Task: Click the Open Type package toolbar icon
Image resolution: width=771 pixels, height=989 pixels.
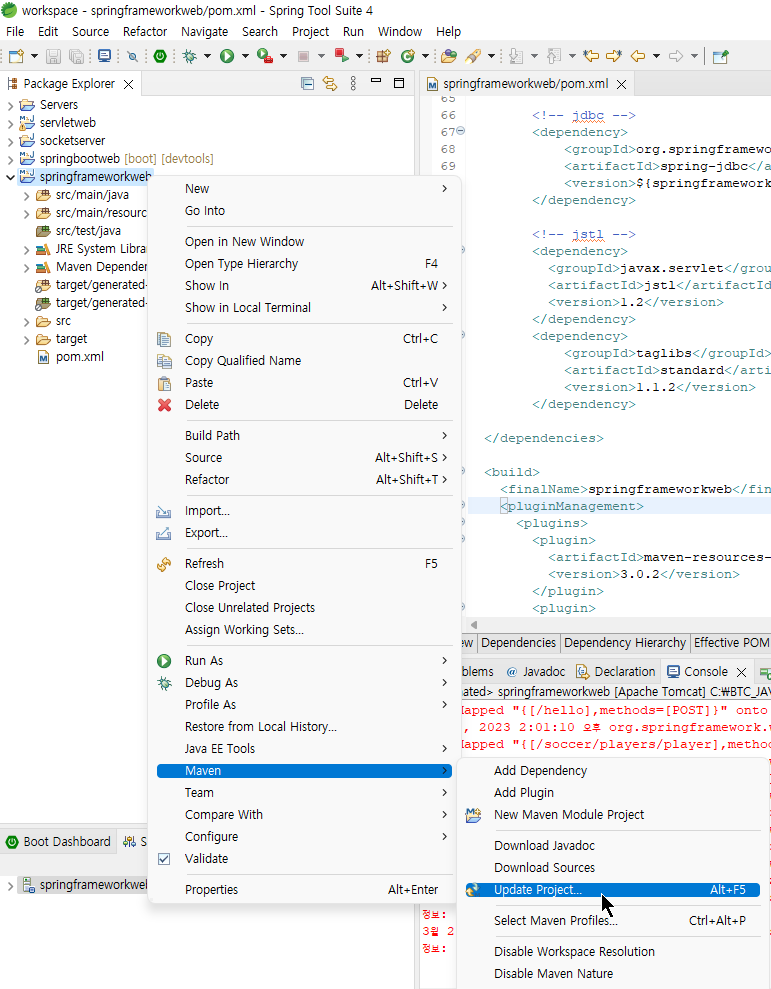Action: click(x=383, y=56)
